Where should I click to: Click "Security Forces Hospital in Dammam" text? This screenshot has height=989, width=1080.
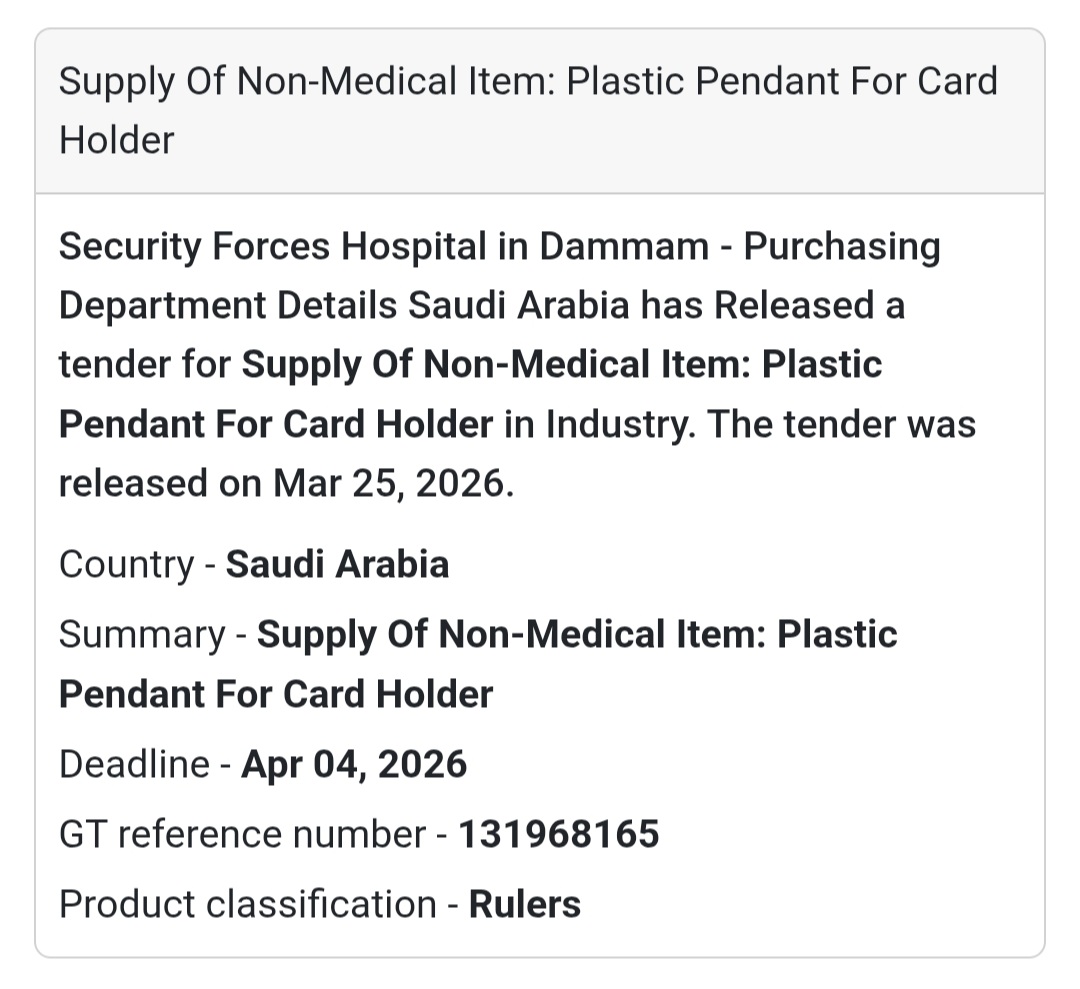tap(384, 246)
